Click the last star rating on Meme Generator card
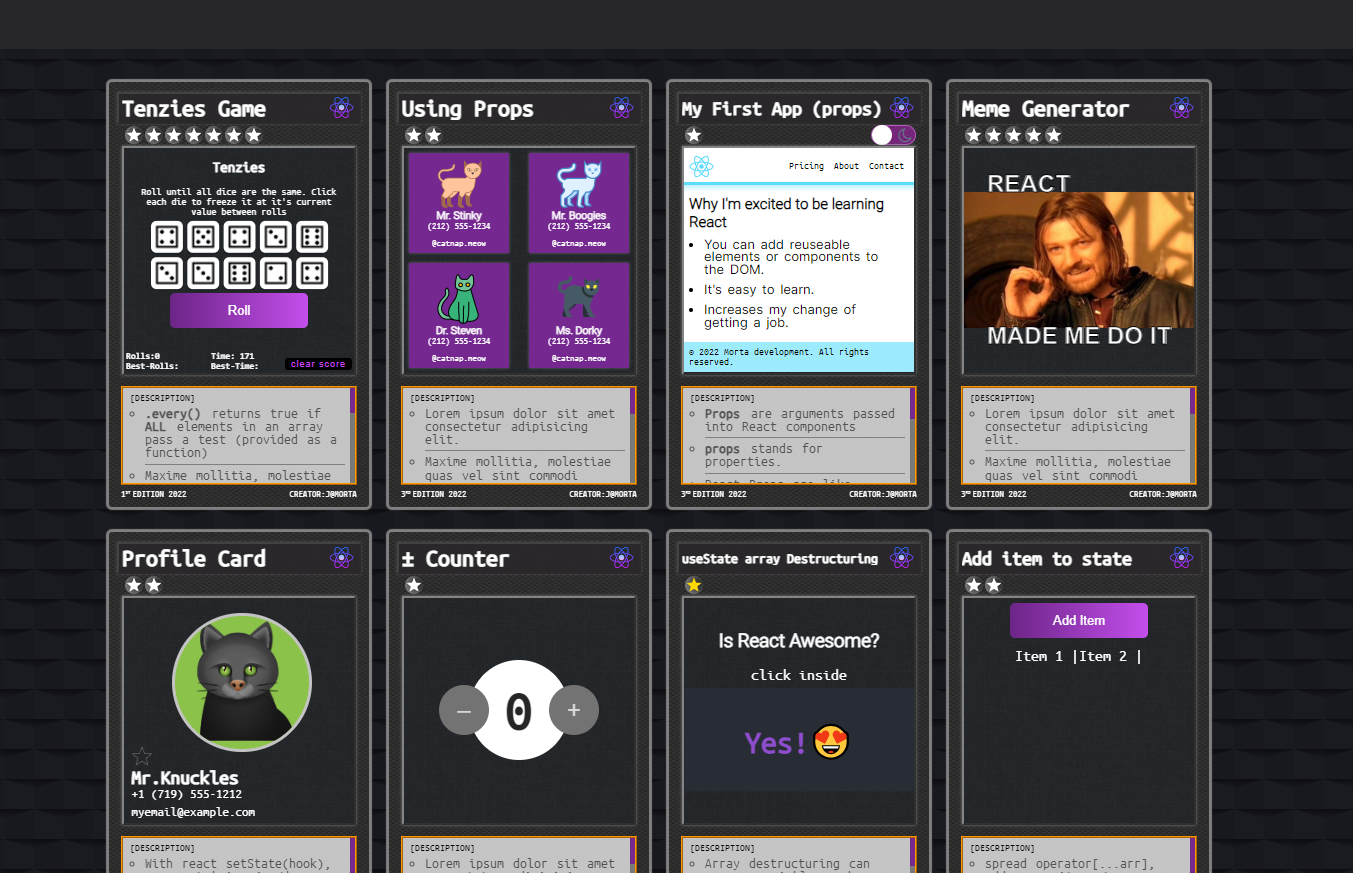This screenshot has height=873, width=1353. pos(1053,135)
